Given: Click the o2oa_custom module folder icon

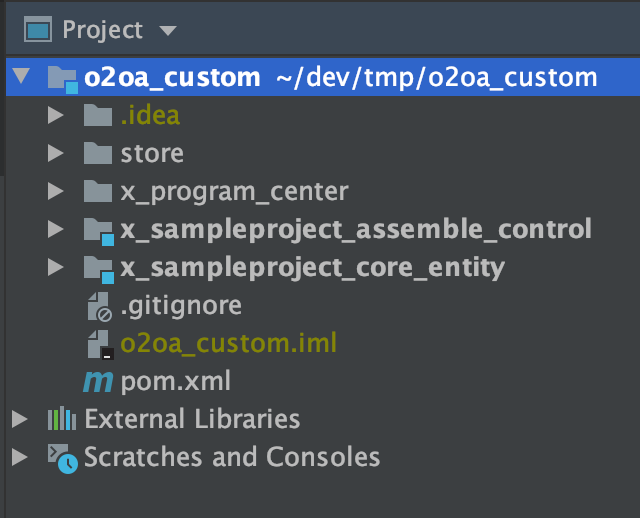Looking at the screenshot, I should 62,80.
